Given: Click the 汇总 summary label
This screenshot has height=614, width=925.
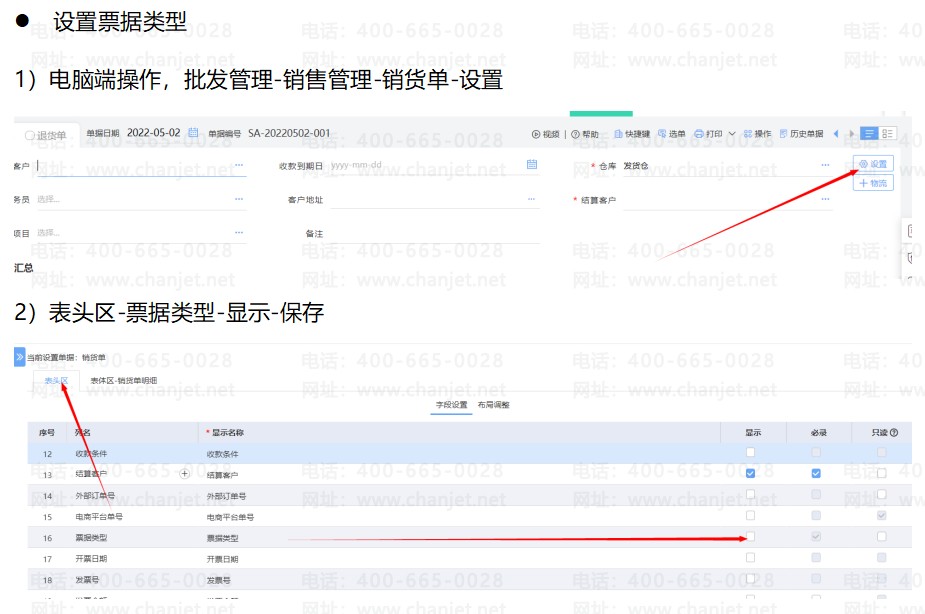Looking at the screenshot, I should pos(24,268).
